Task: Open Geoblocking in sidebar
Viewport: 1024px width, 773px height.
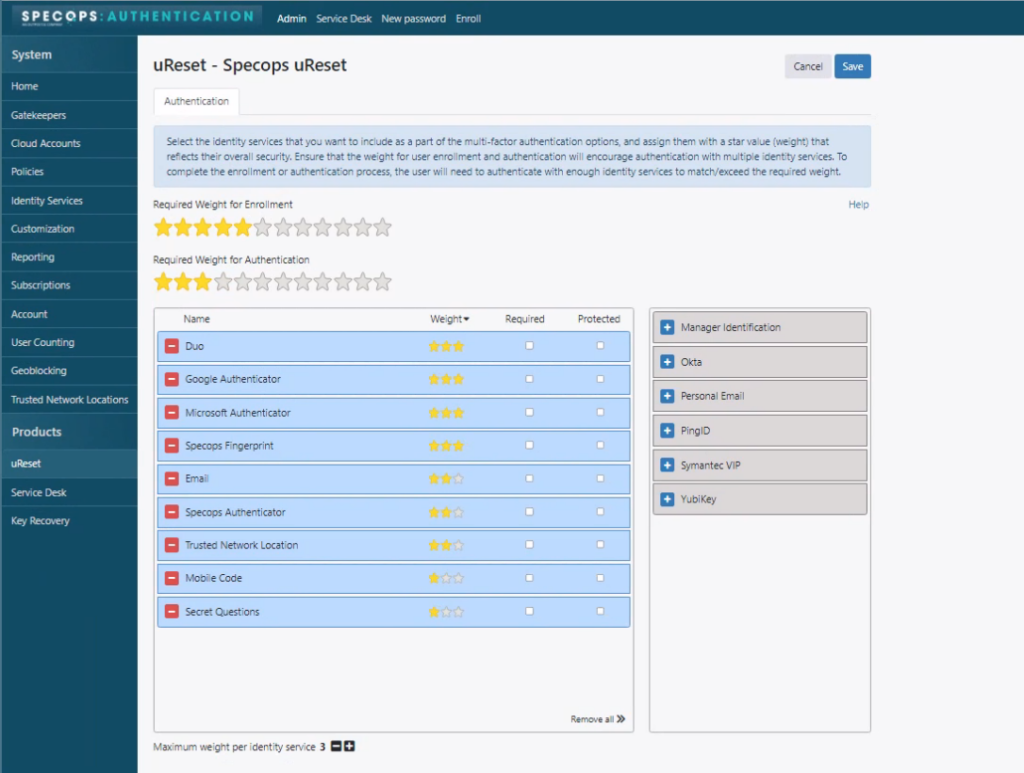Action: [x=69, y=371]
